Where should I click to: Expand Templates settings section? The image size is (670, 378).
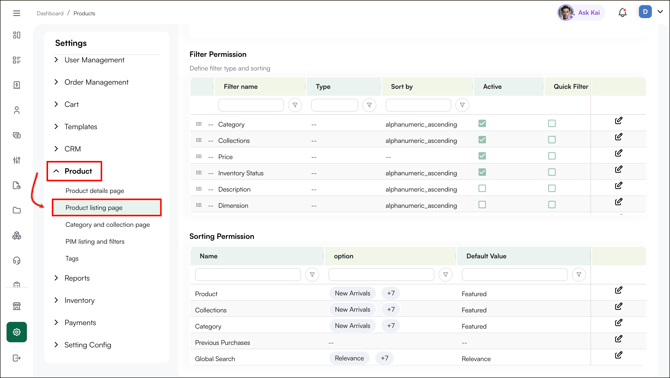[x=76, y=126]
